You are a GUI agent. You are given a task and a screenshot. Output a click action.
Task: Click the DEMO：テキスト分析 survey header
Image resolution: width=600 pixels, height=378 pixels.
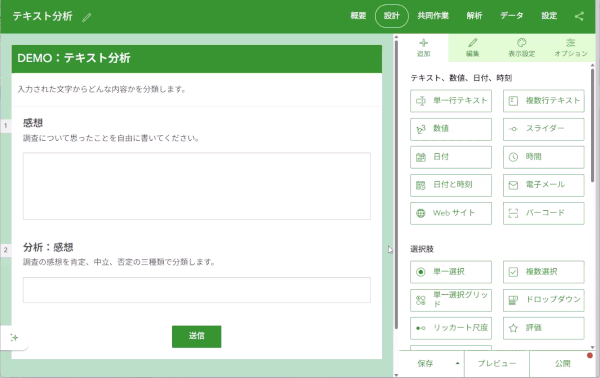[197, 59]
